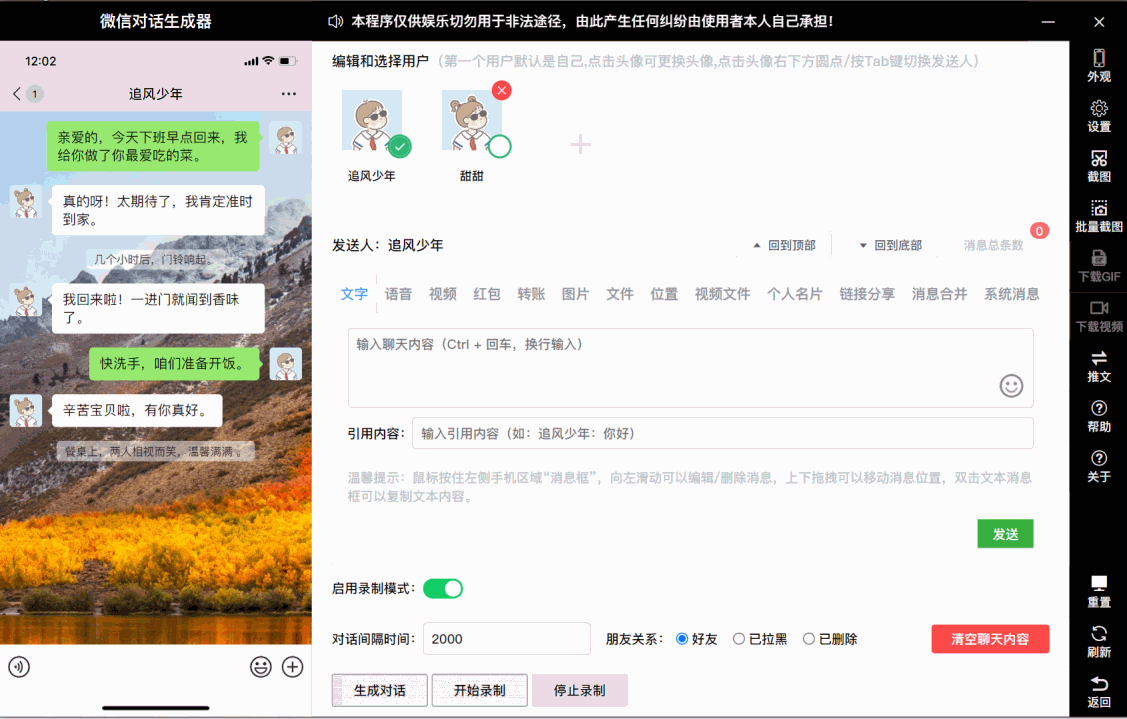The height and width of the screenshot is (719, 1127).
Task: Toggle the 启用录制模式 switch
Action: tap(443, 589)
